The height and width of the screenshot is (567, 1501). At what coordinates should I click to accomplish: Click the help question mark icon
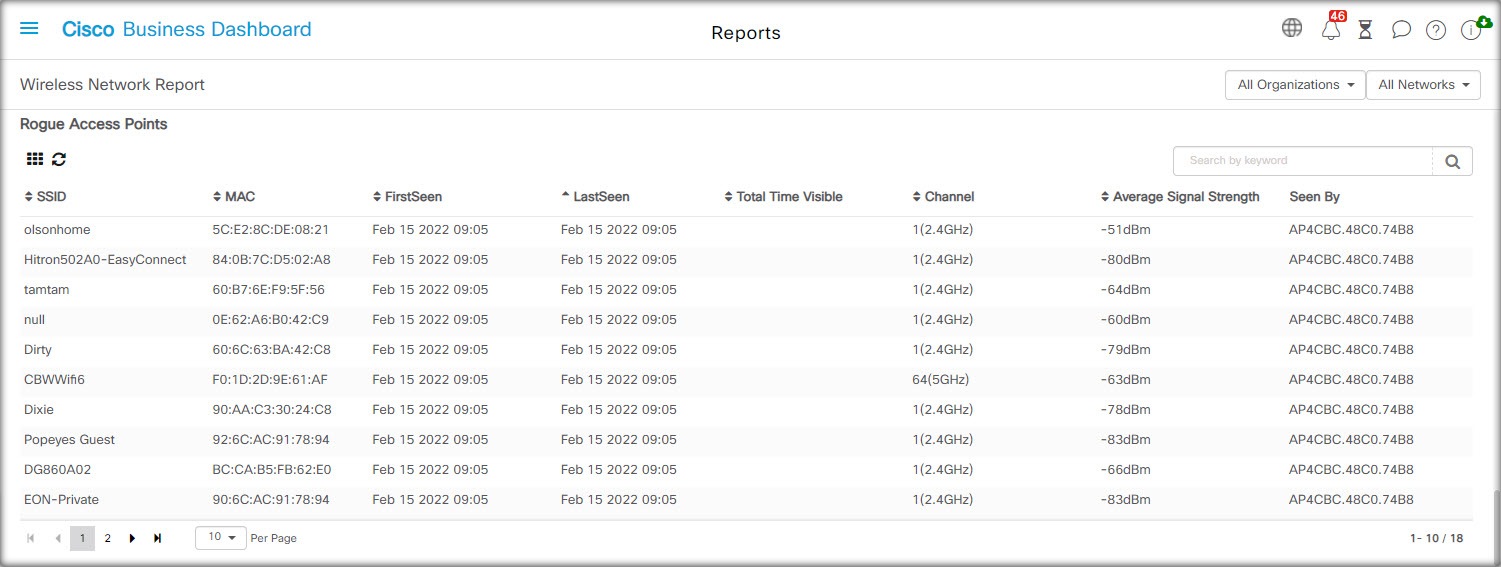pos(1436,30)
